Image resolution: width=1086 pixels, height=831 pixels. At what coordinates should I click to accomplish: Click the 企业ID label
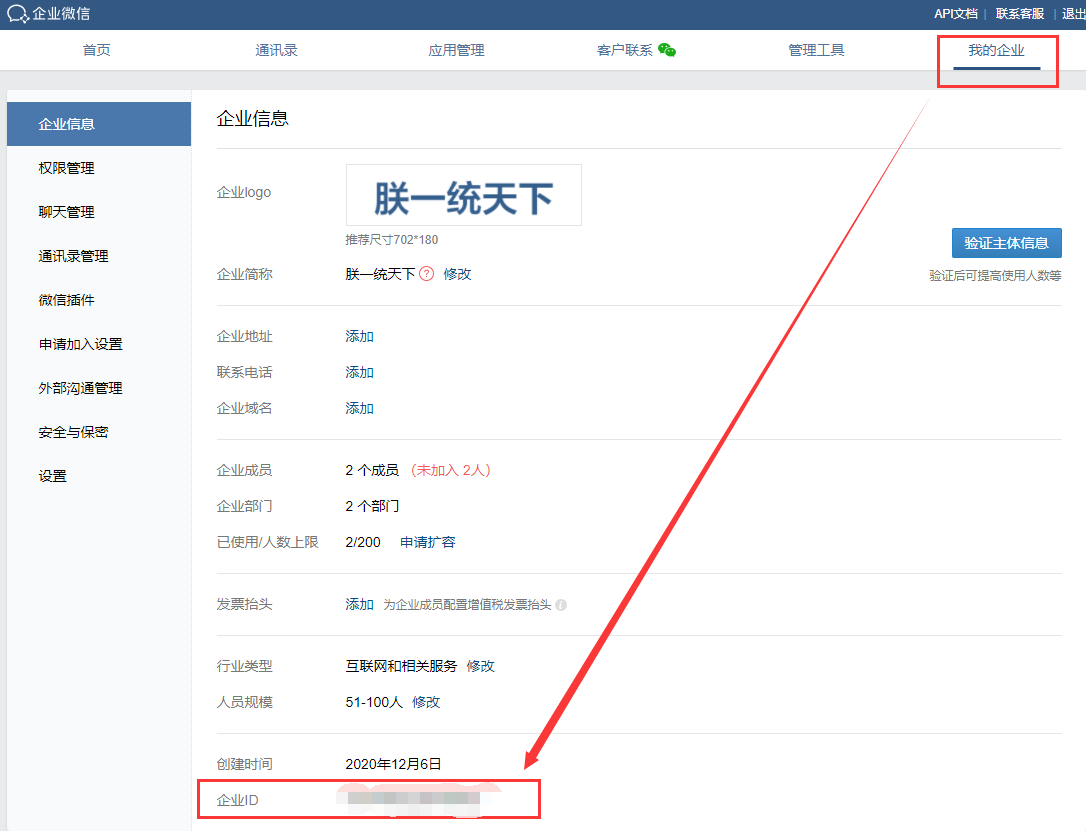pos(238,800)
